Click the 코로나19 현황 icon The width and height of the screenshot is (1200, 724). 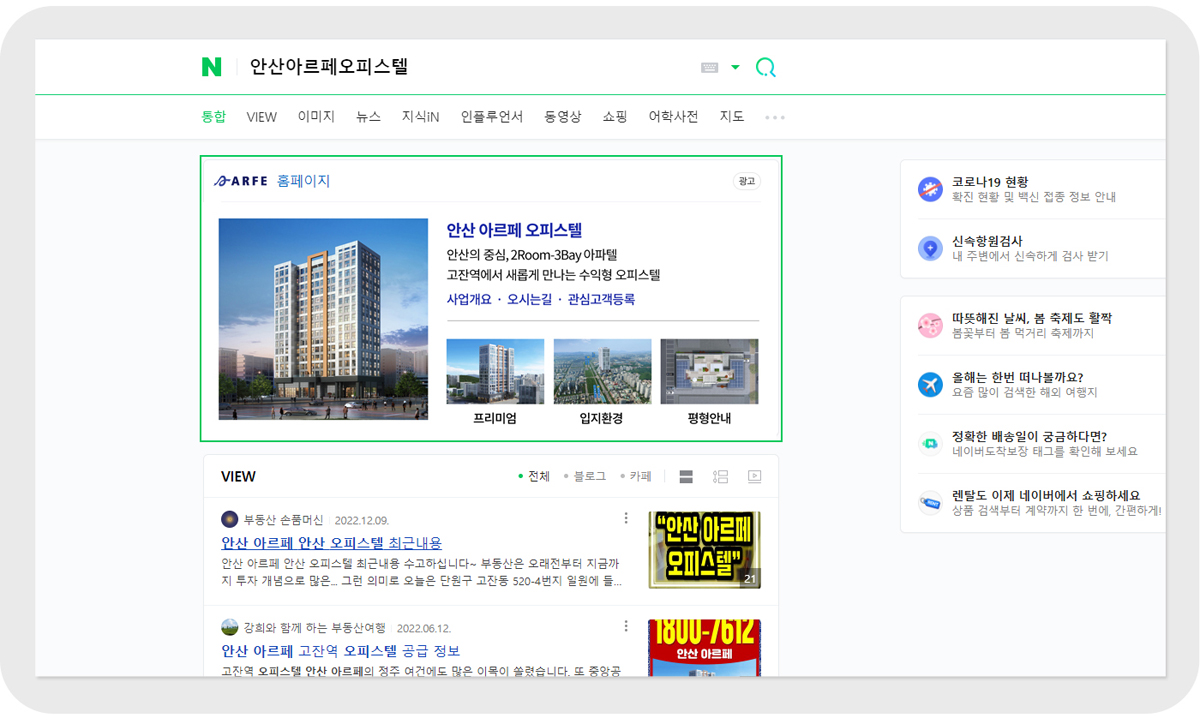point(930,189)
